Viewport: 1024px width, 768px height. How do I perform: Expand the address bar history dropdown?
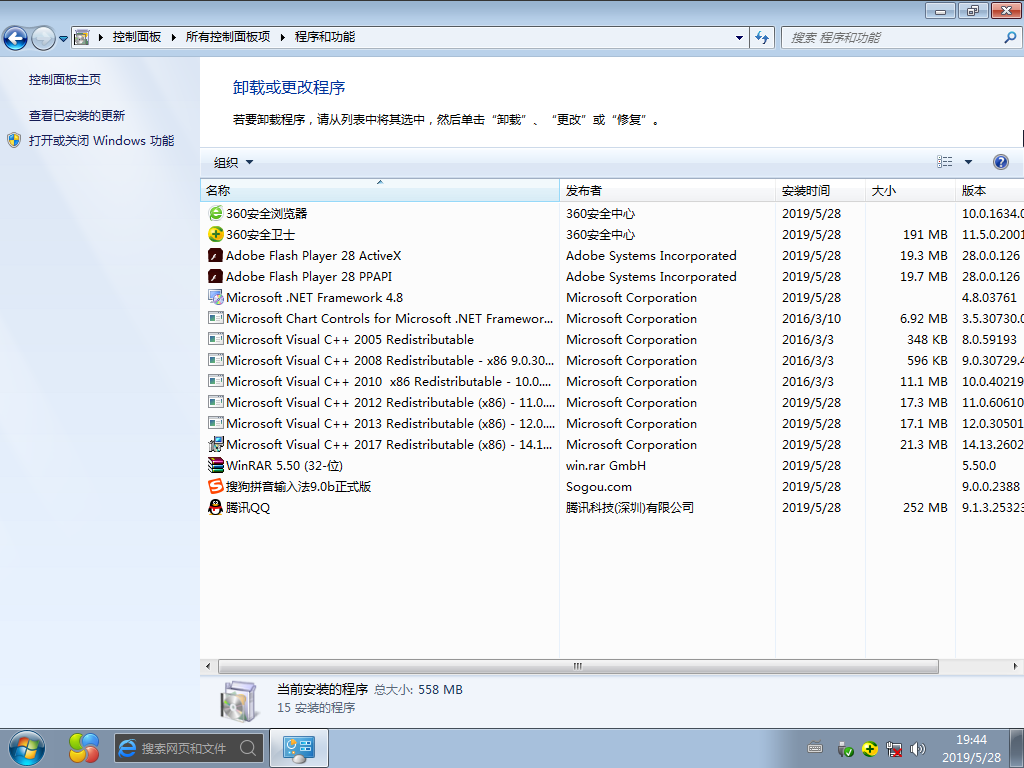point(739,37)
